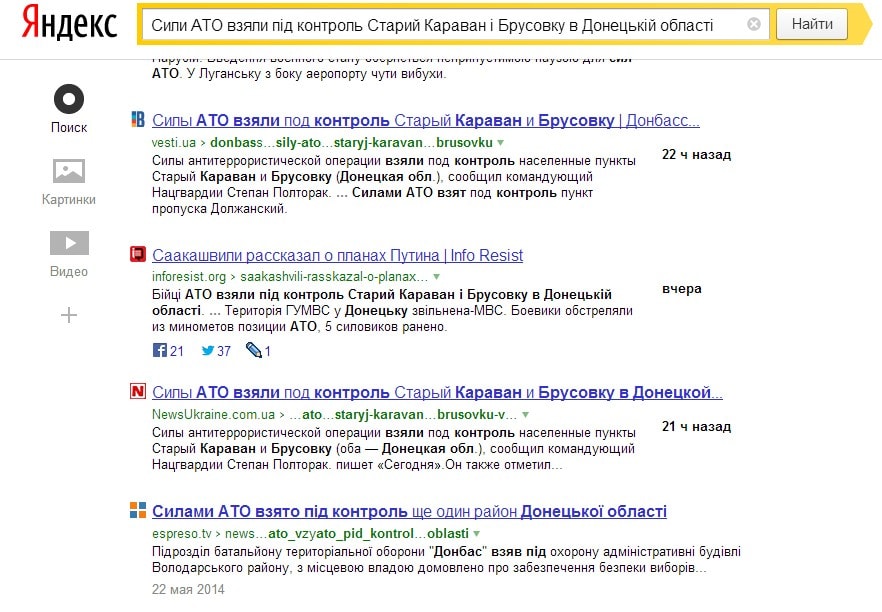Click into the search query field

(x=440, y=25)
